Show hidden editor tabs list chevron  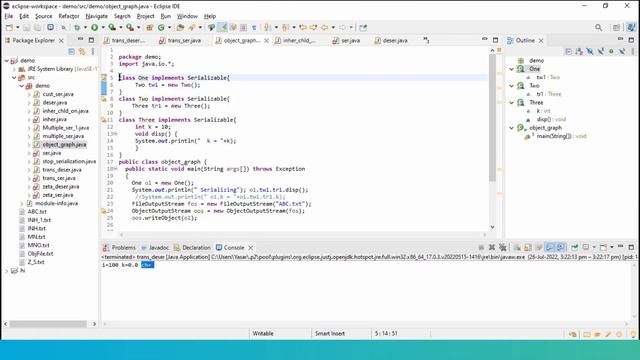pos(426,40)
